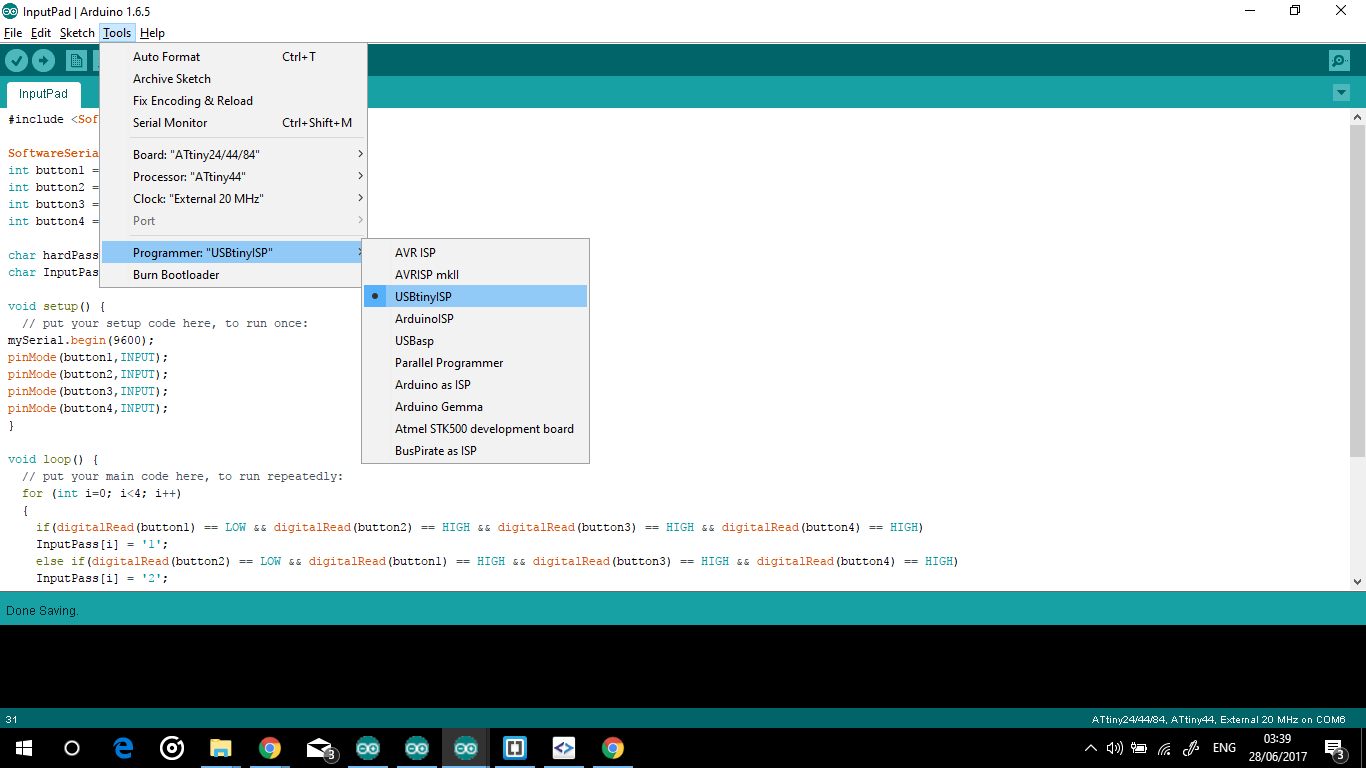Select the InputPad sketch tab
Image resolution: width=1366 pixels, height=768 pixels.
coord(43,94)
